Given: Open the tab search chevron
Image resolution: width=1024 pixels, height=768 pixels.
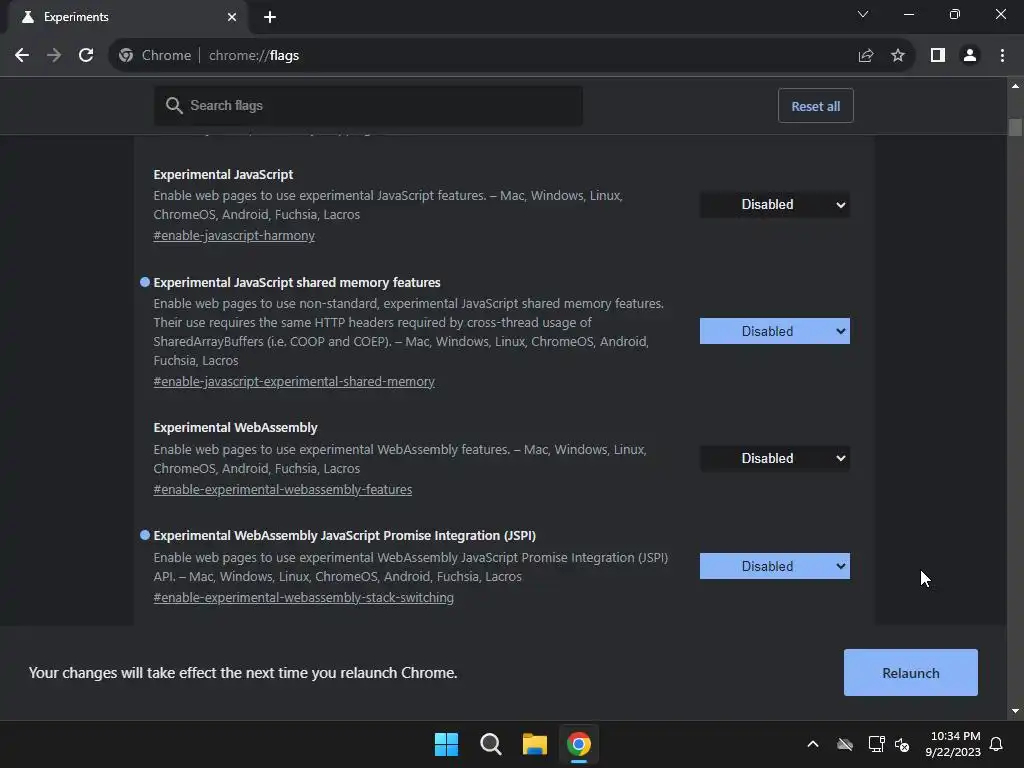Looking at the screenshot, I should point(863,14).
